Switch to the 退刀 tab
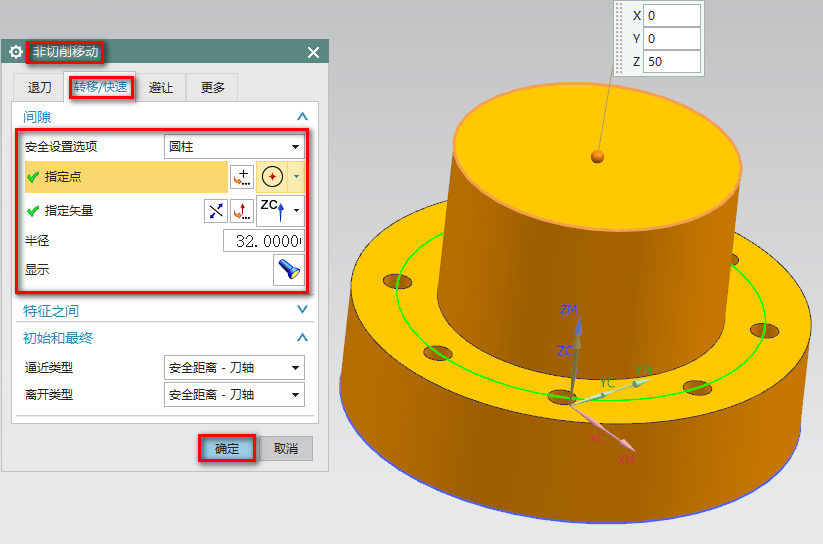823x544 pixels. (x=39, y=88)
